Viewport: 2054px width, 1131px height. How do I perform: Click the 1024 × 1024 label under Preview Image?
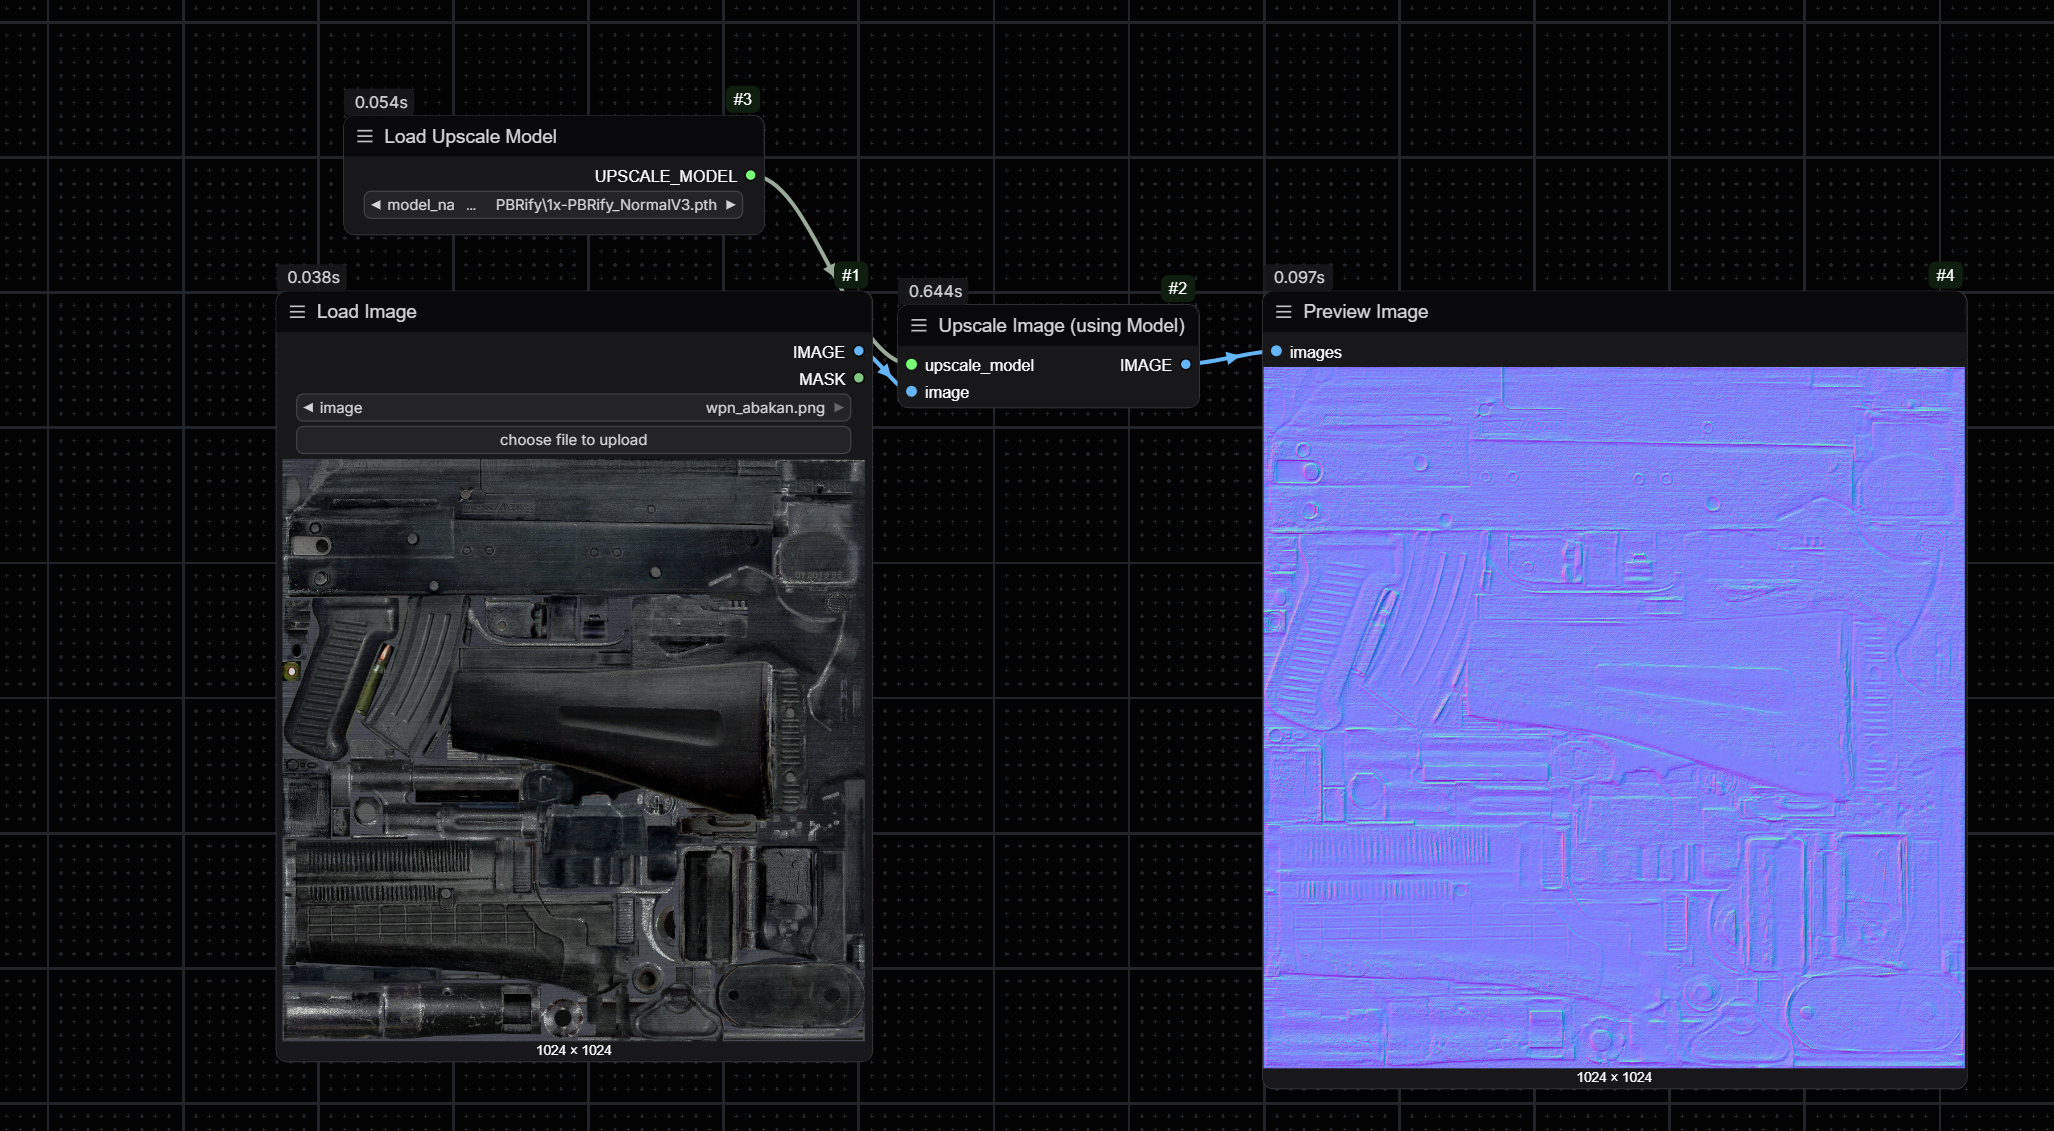[1614, 1077]
